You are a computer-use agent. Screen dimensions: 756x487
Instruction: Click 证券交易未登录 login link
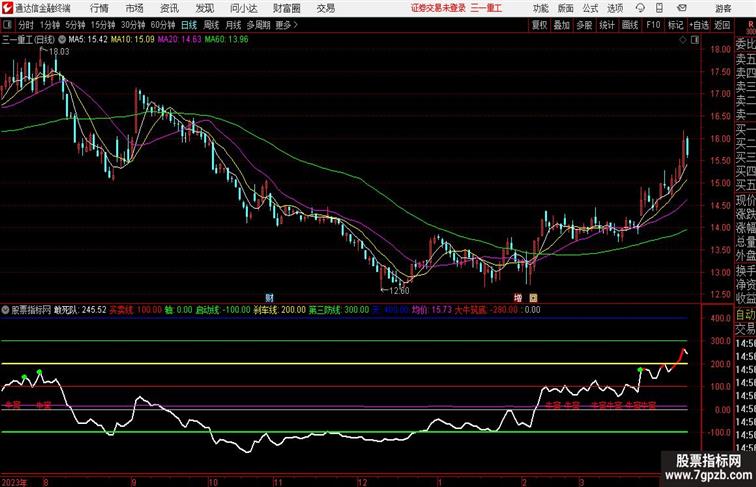pos(438,8)
